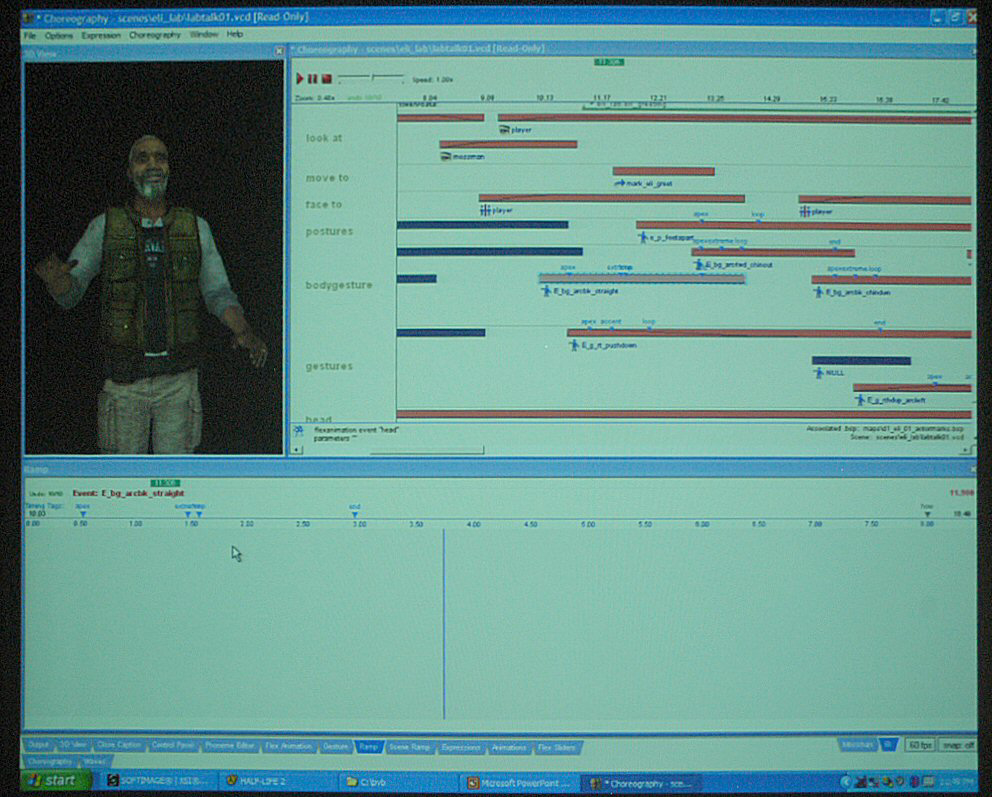Switch to the Phoneme Editor tab
The height and width of the screenshot is (797, 992).
click(x=230, y=746)
